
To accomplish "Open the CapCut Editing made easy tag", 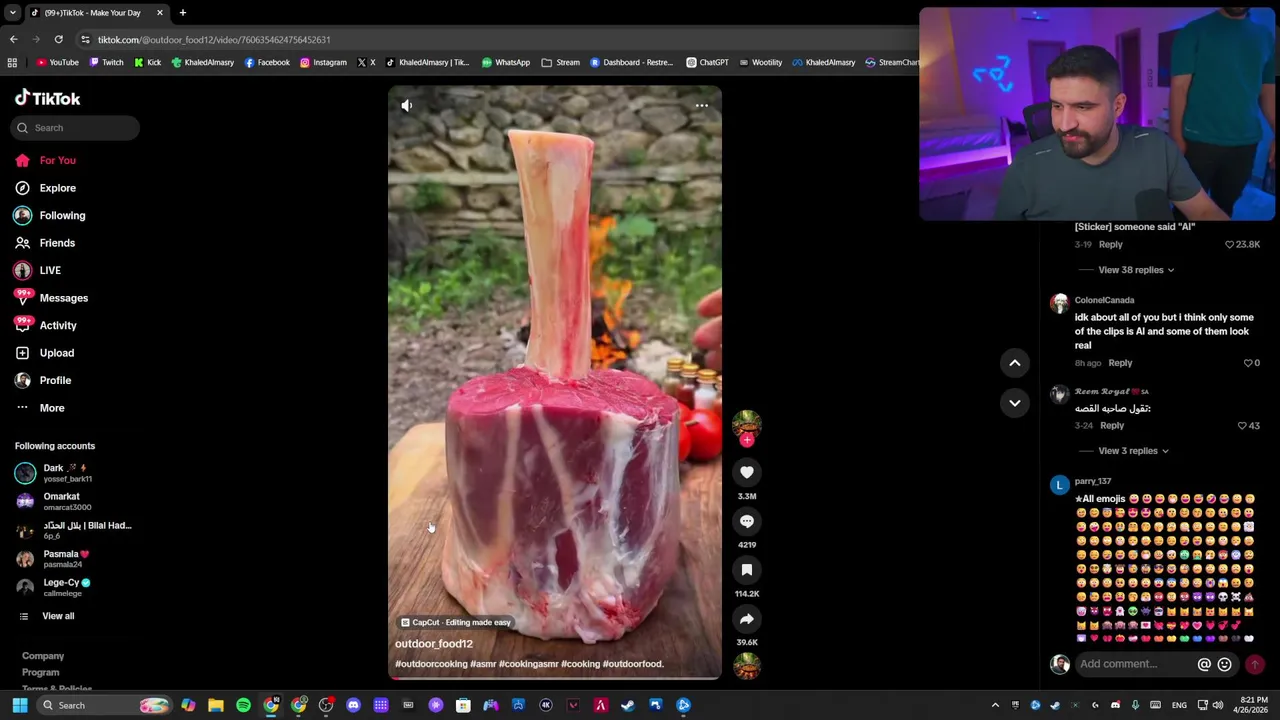I will (456, 622).
